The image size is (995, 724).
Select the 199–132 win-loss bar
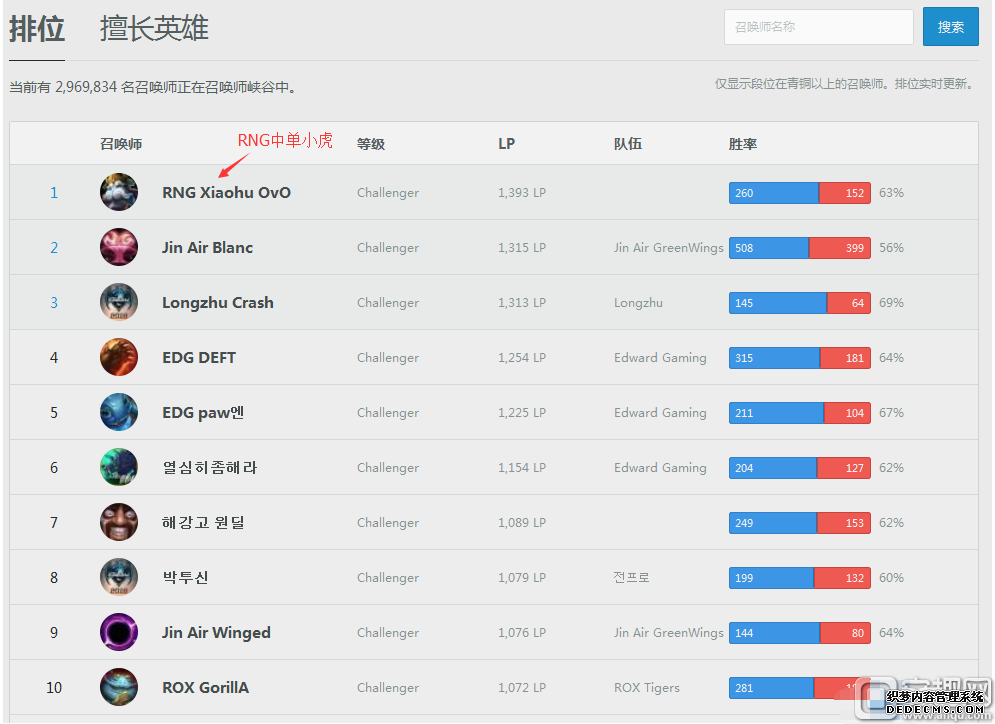800,577
